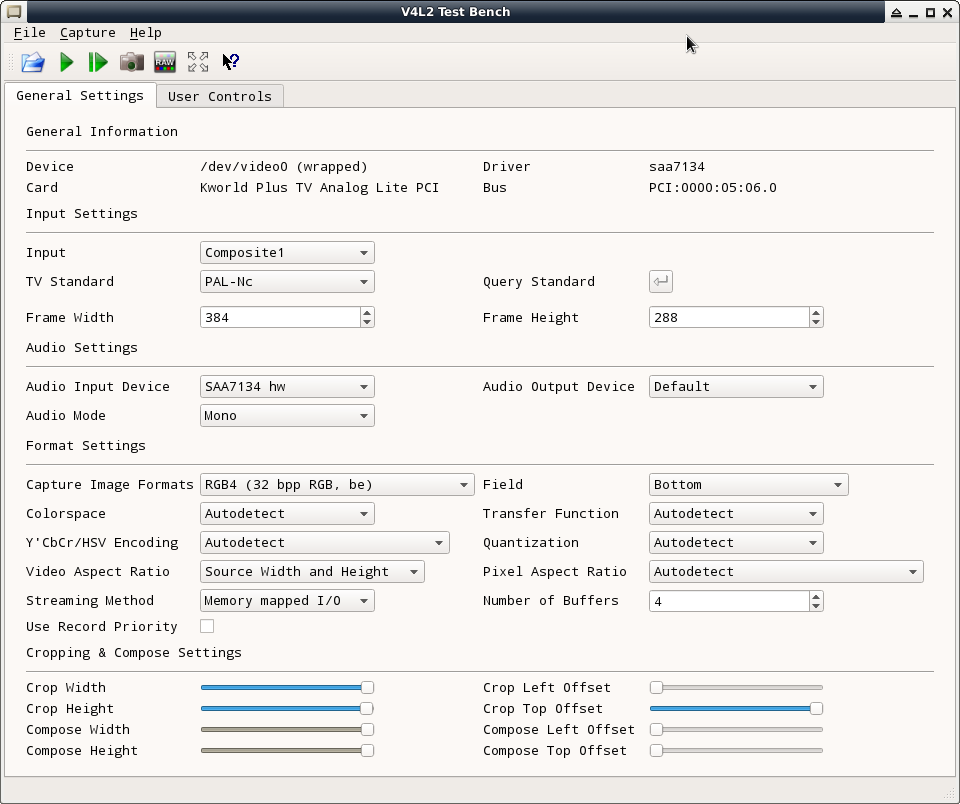The image size is (960, 804).
Task: Open the Field dropdown showing Bottom
Action: click(748, 485)
